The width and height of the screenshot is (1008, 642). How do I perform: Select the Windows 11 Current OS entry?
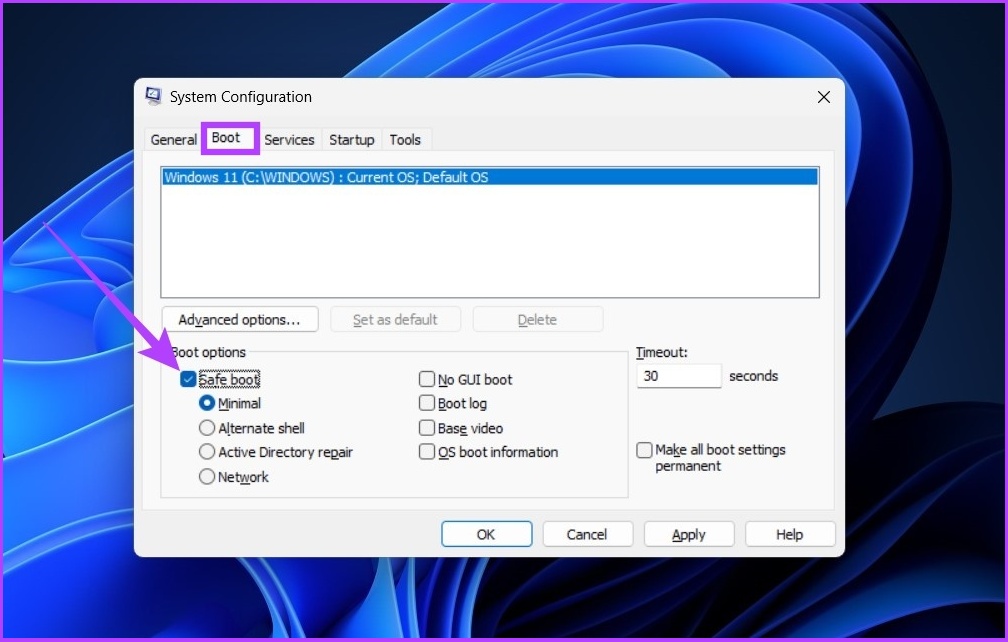(490, 176)
